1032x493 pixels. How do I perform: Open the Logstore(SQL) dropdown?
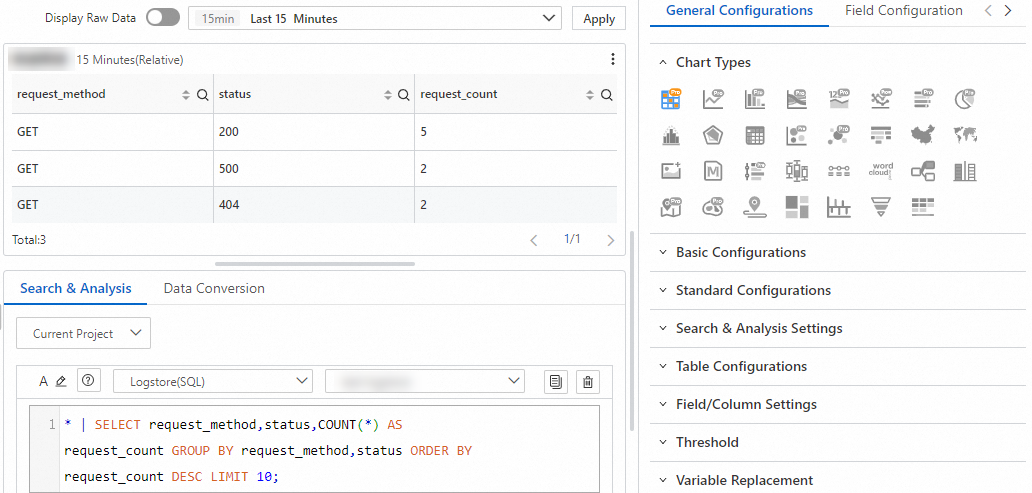click(x=212, y=381)
